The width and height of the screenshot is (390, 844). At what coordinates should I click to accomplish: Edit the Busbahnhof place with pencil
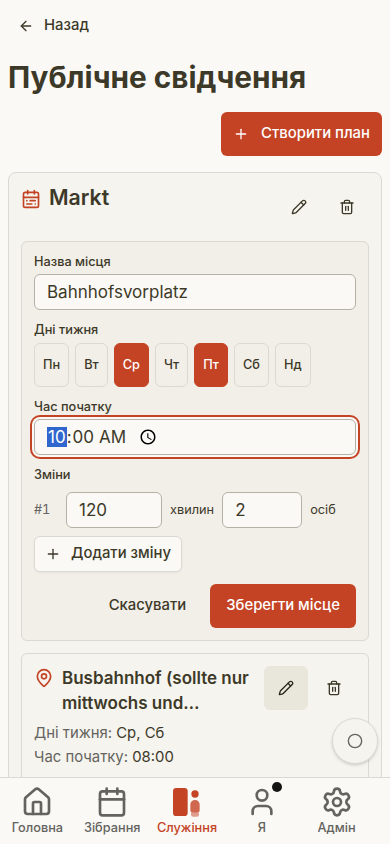[x=286, y=688]
